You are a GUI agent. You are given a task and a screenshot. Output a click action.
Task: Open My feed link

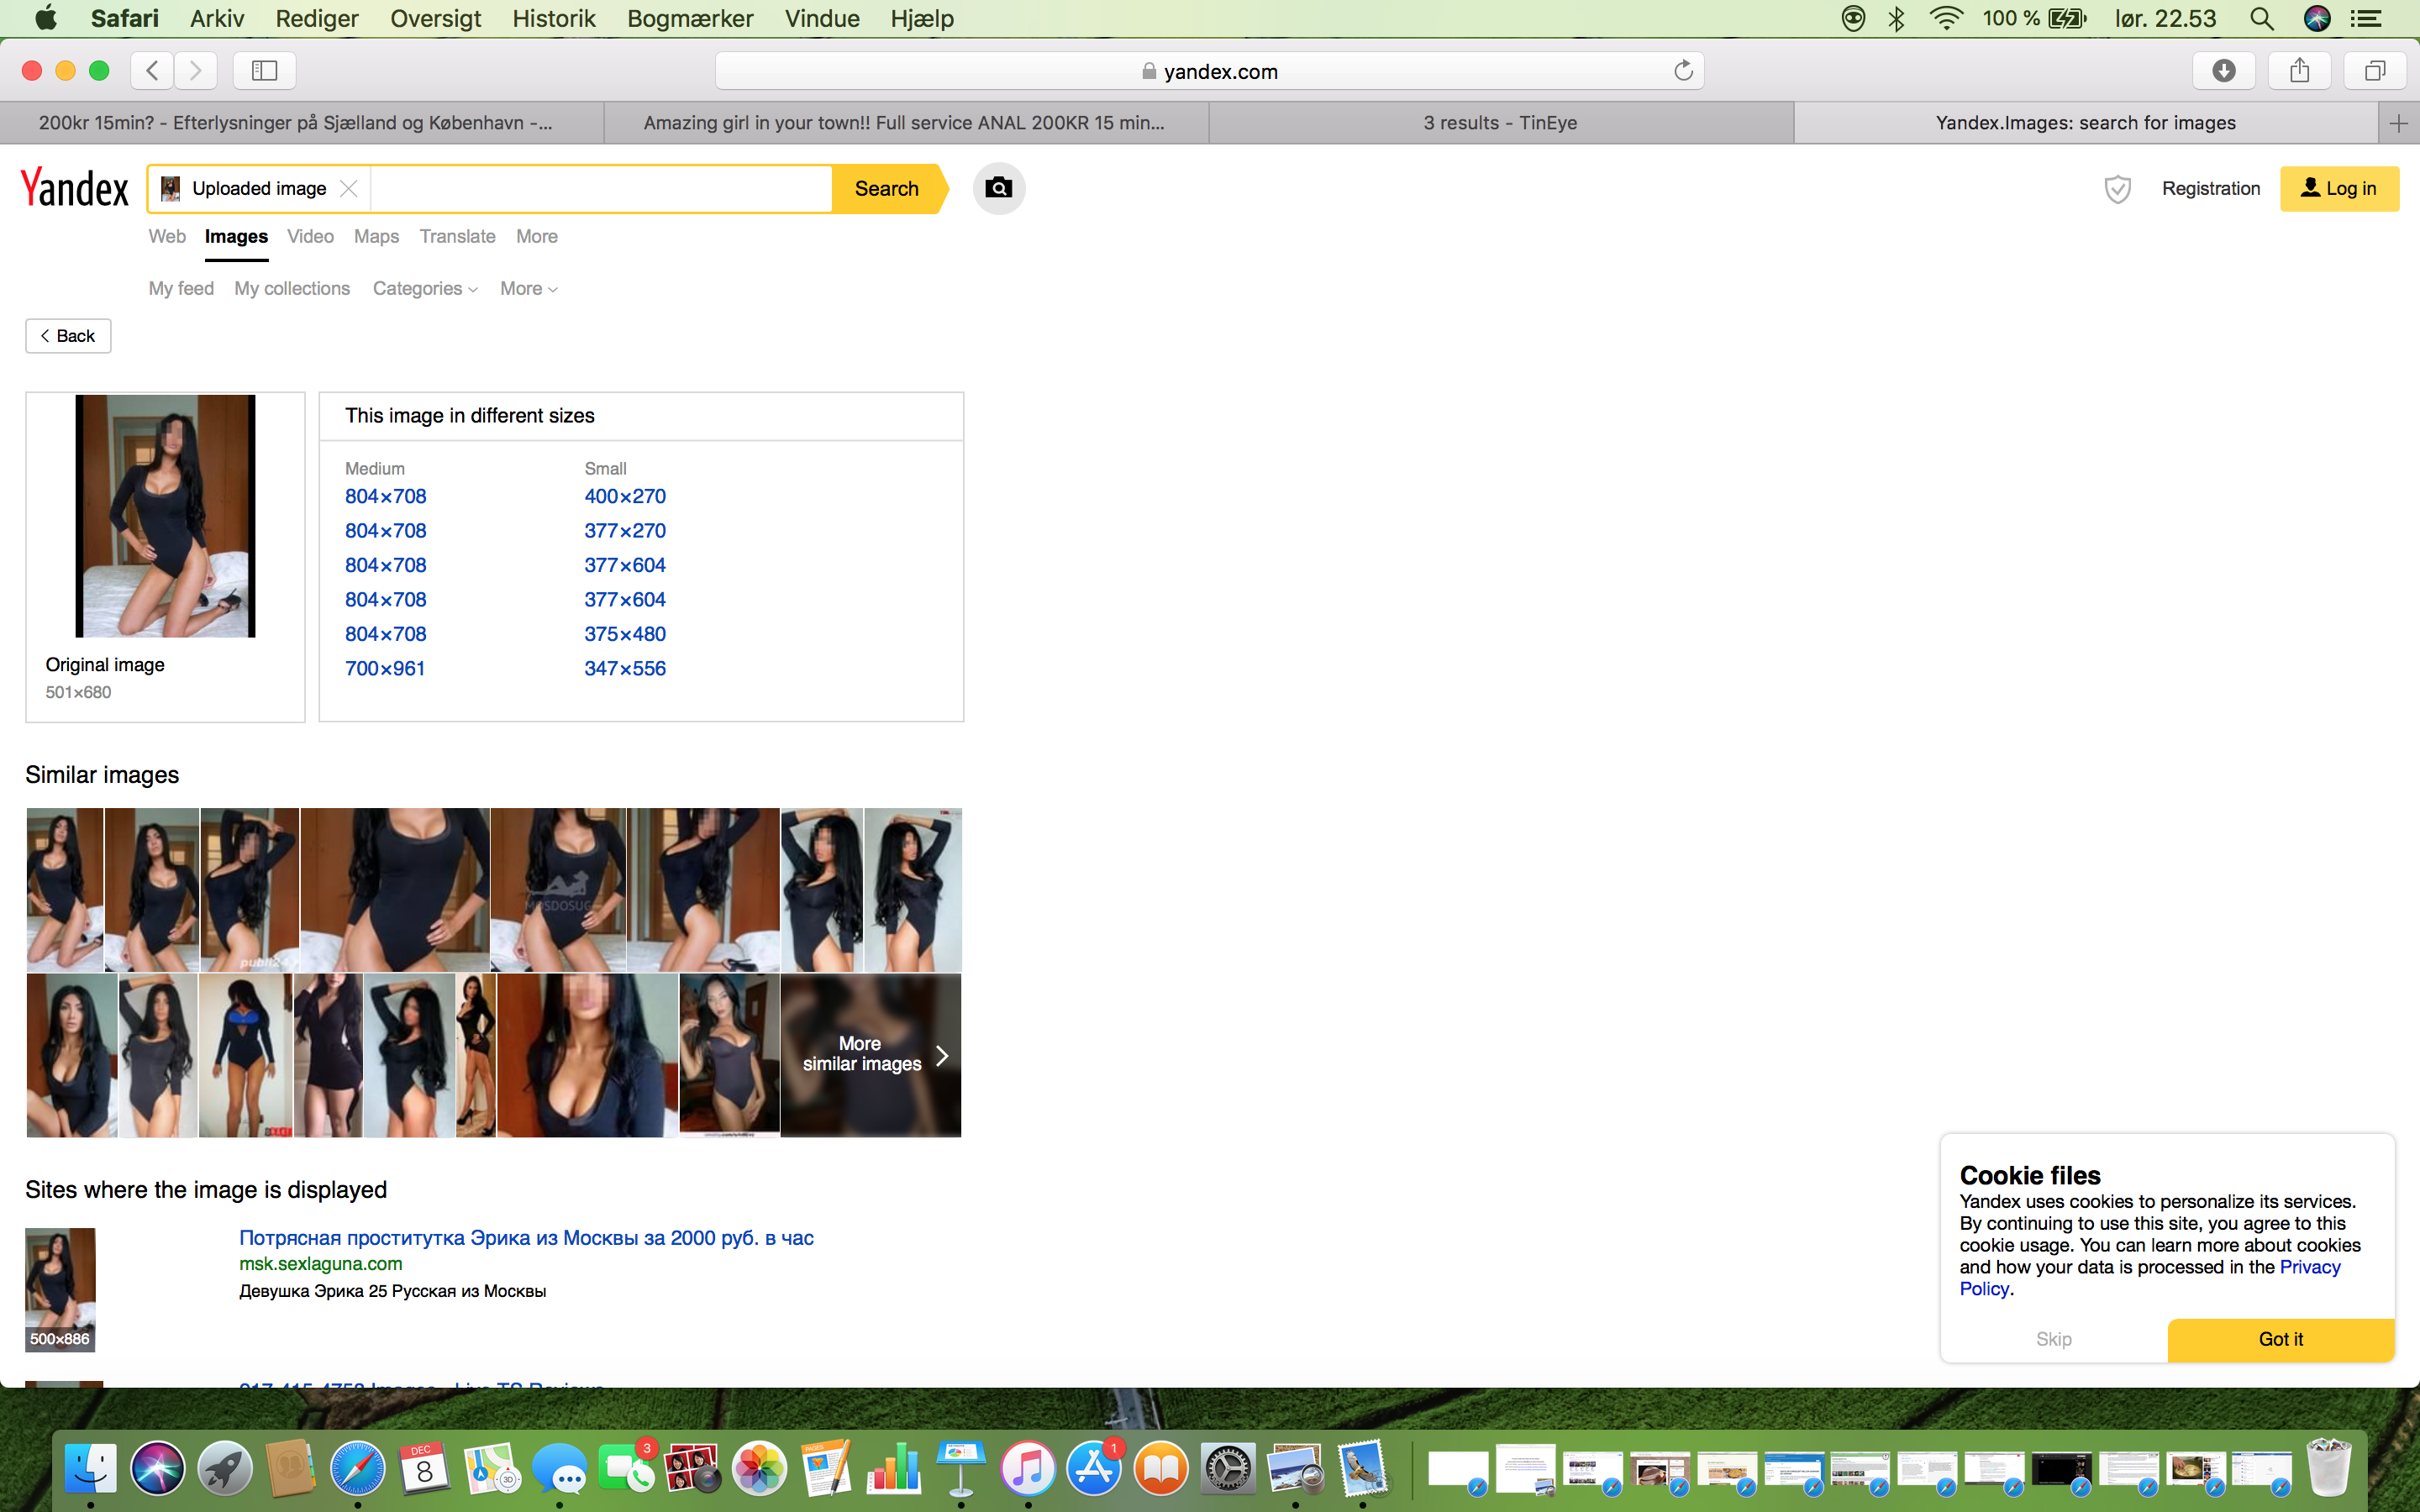pos(181,288)
